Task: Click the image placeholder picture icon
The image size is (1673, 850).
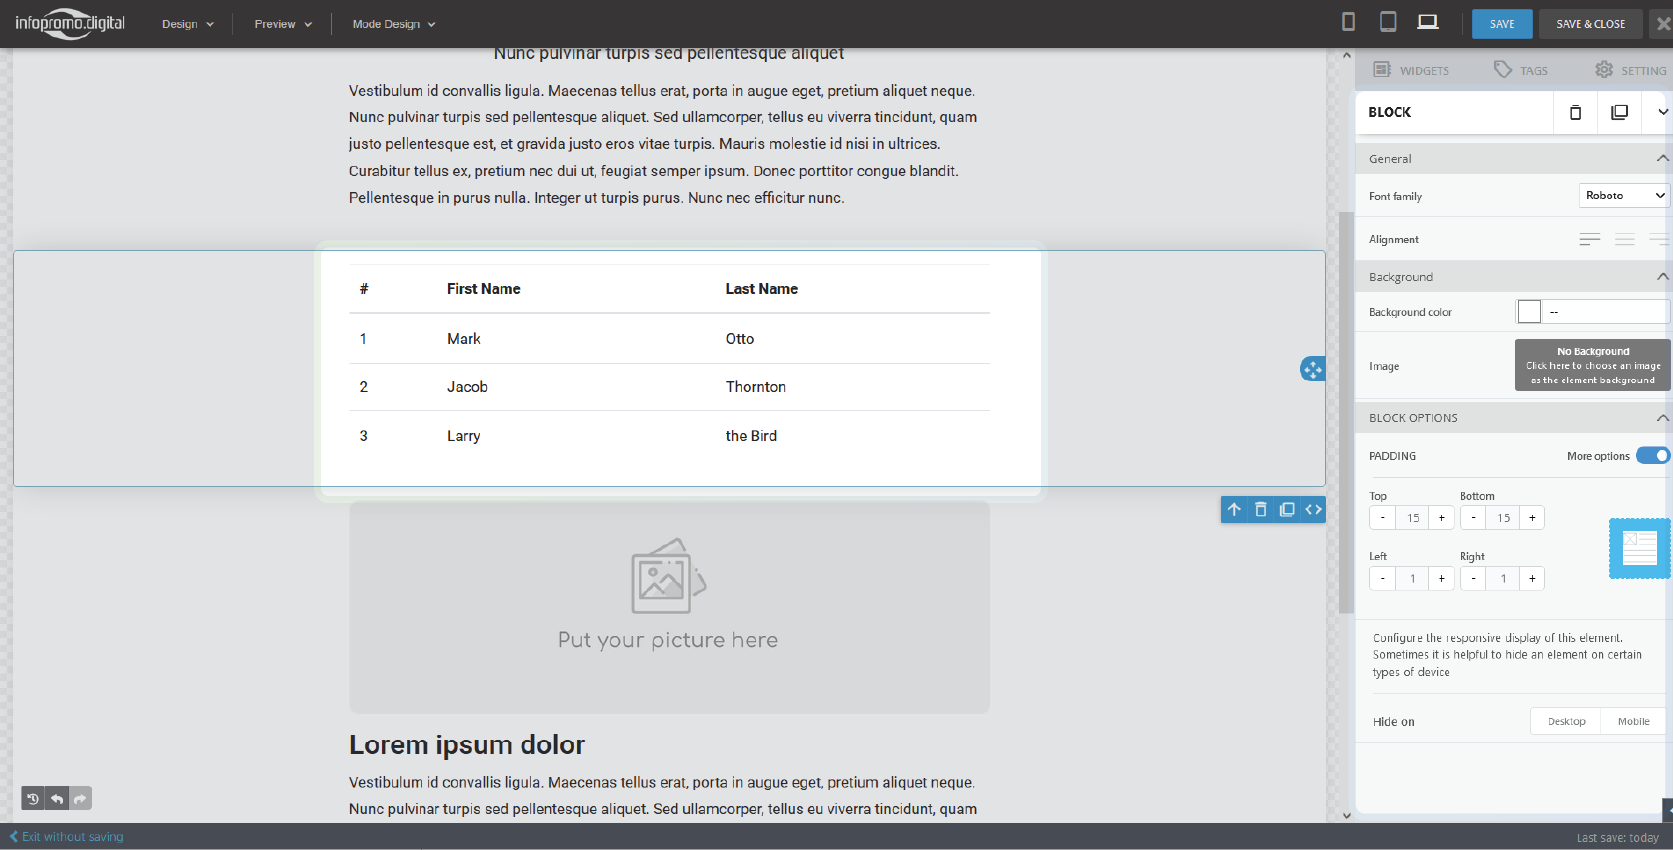Action: 668,576
